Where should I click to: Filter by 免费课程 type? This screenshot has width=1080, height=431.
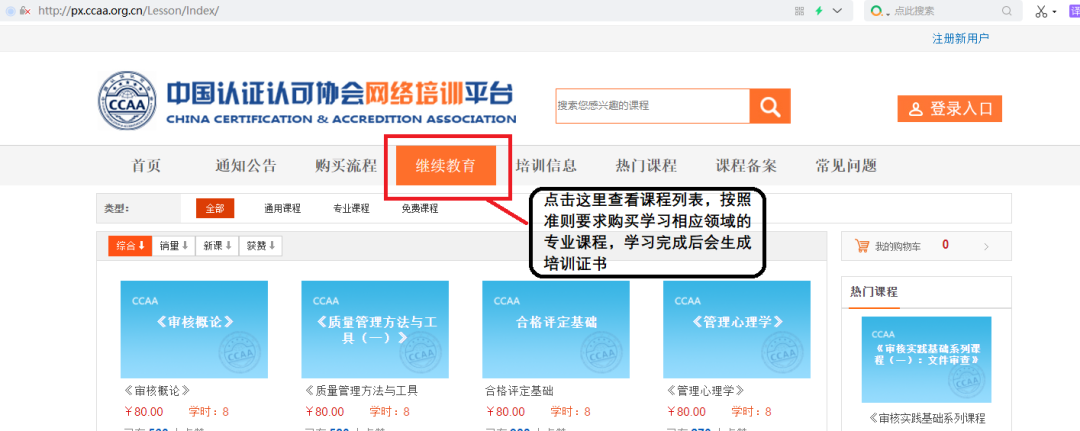[x=419, y=209]
